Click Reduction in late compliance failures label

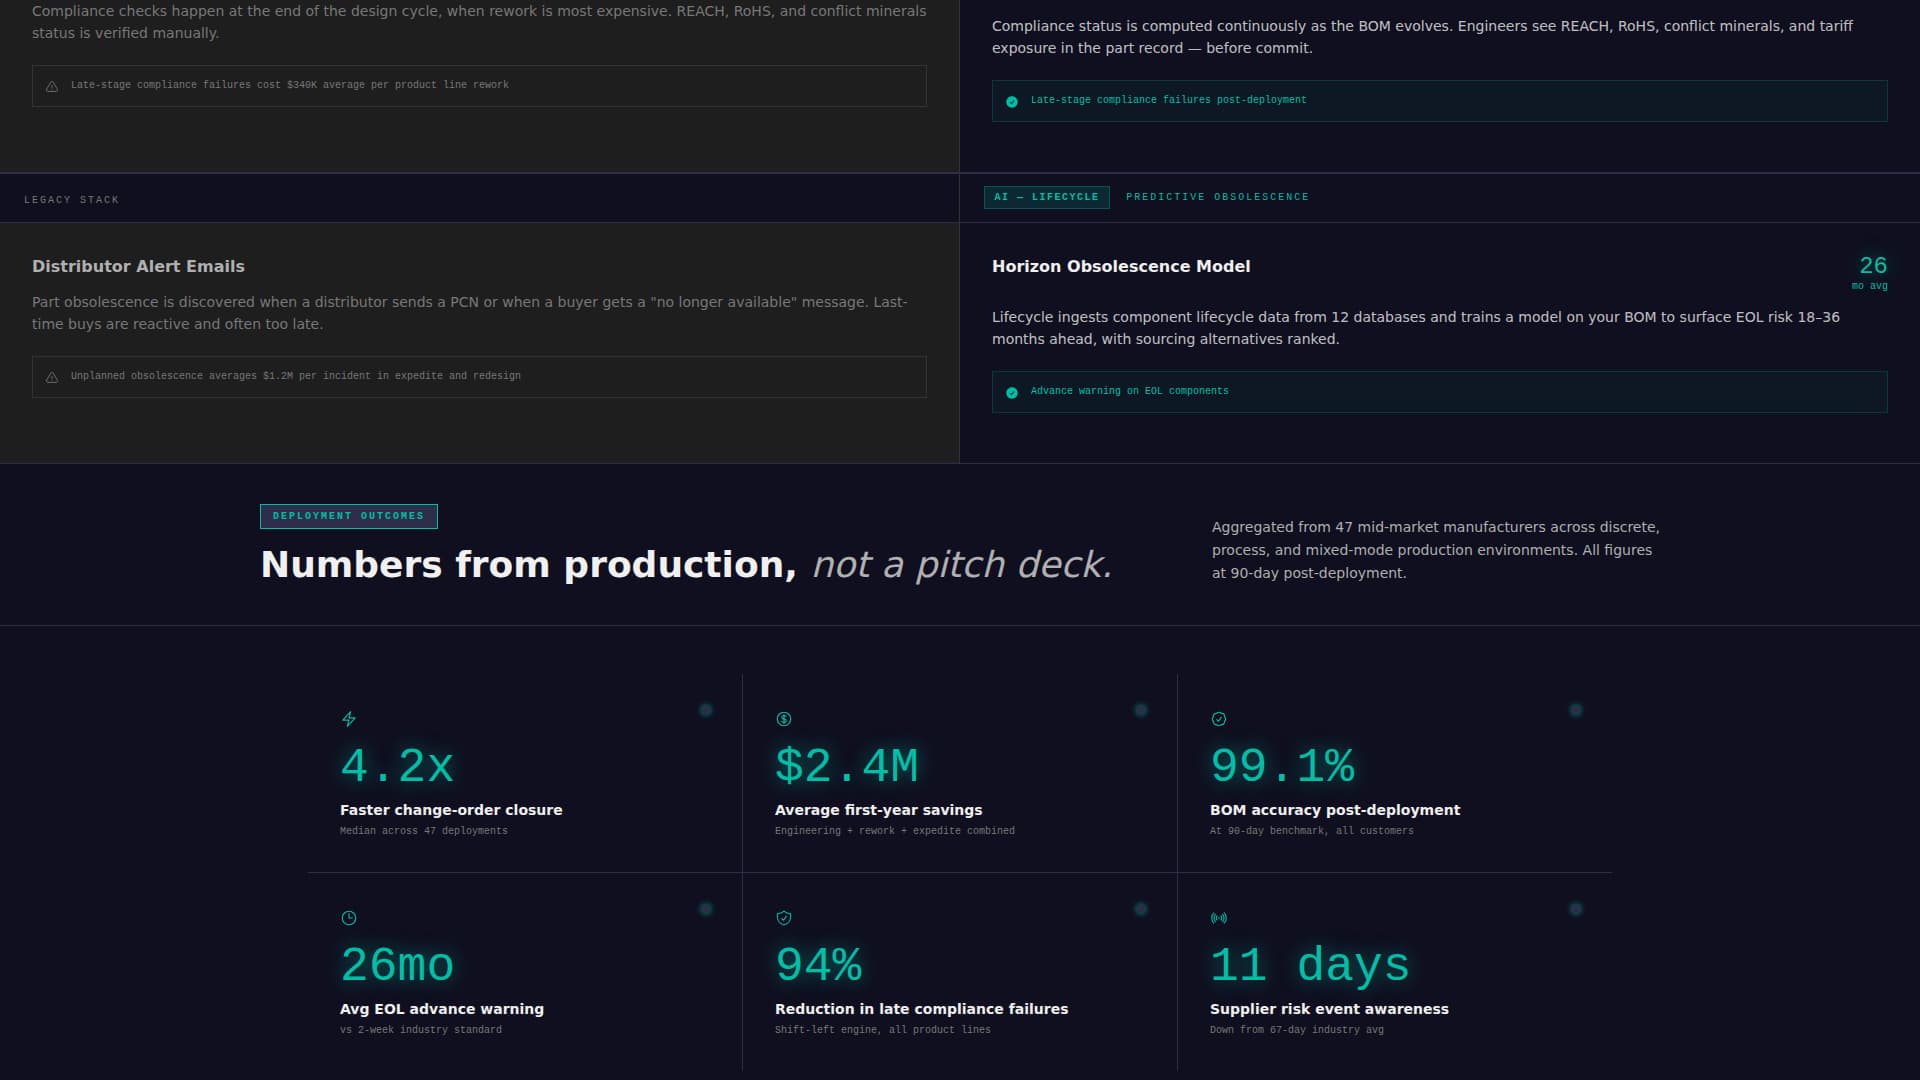(921, 1009)
